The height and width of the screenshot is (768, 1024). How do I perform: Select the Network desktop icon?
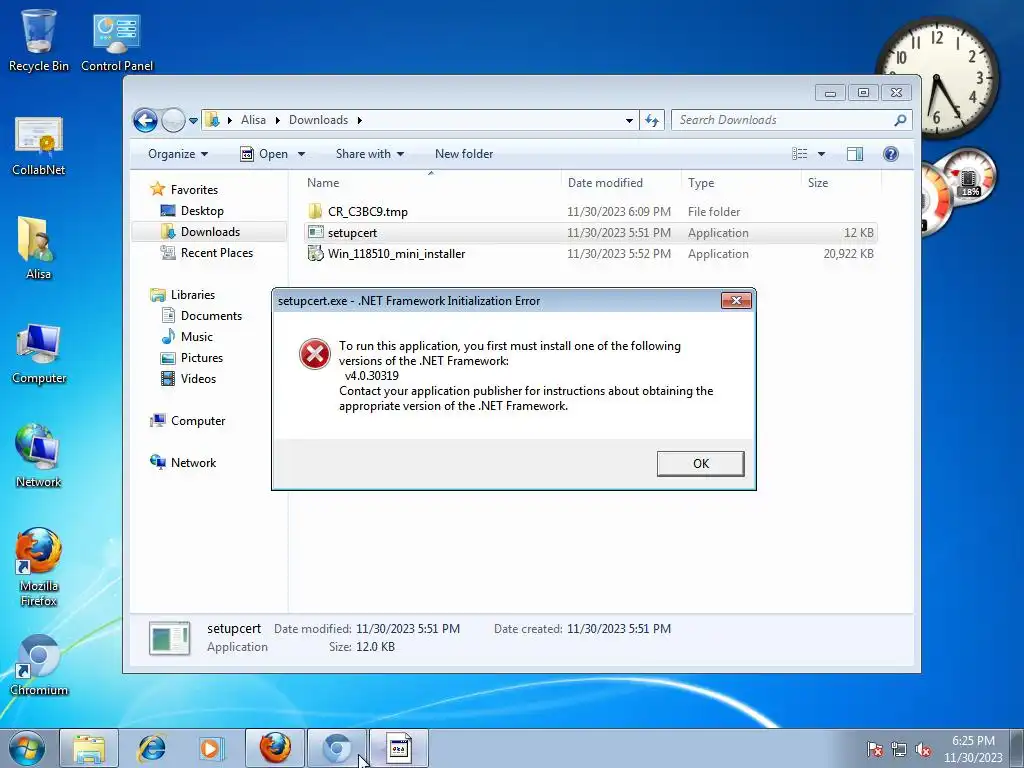tap(39, 456)
